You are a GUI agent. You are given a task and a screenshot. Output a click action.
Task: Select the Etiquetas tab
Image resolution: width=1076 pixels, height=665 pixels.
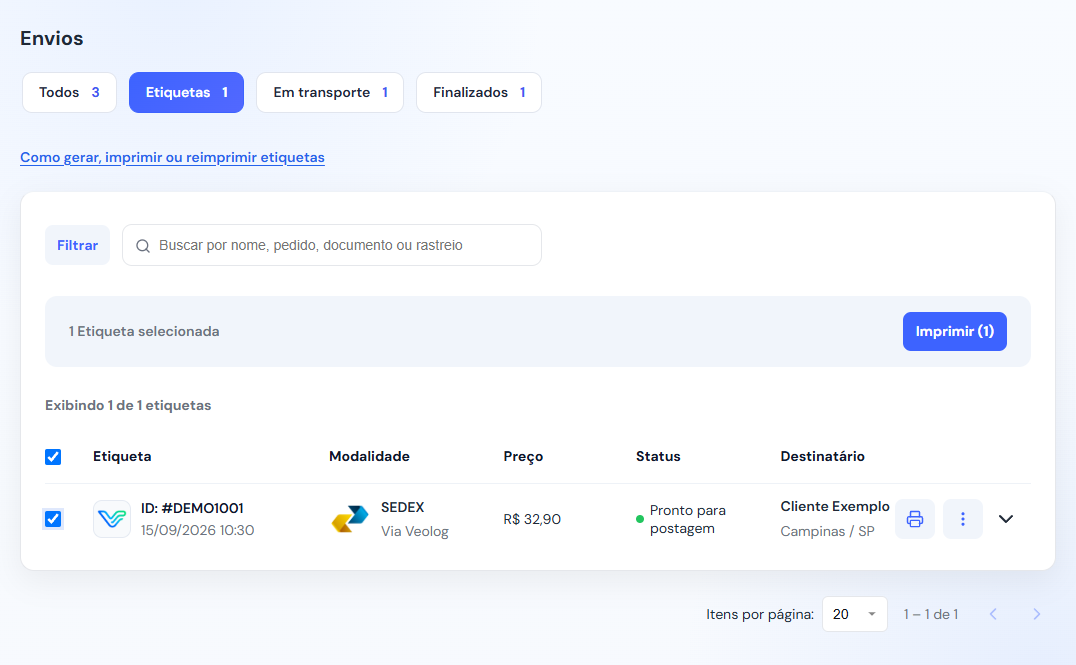[187, 93]
